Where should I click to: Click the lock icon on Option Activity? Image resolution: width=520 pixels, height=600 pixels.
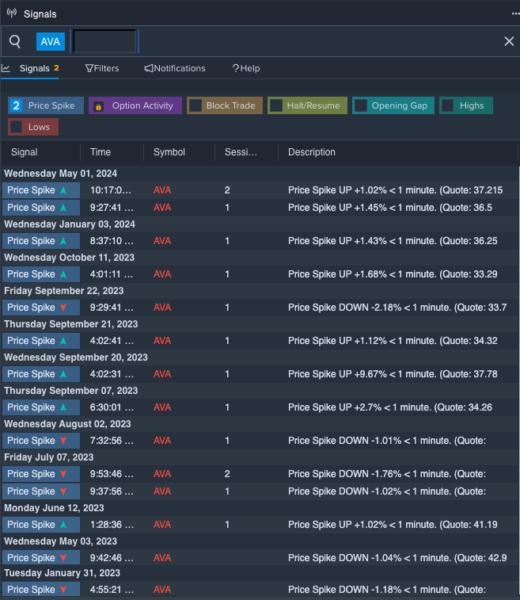[98, 106]
